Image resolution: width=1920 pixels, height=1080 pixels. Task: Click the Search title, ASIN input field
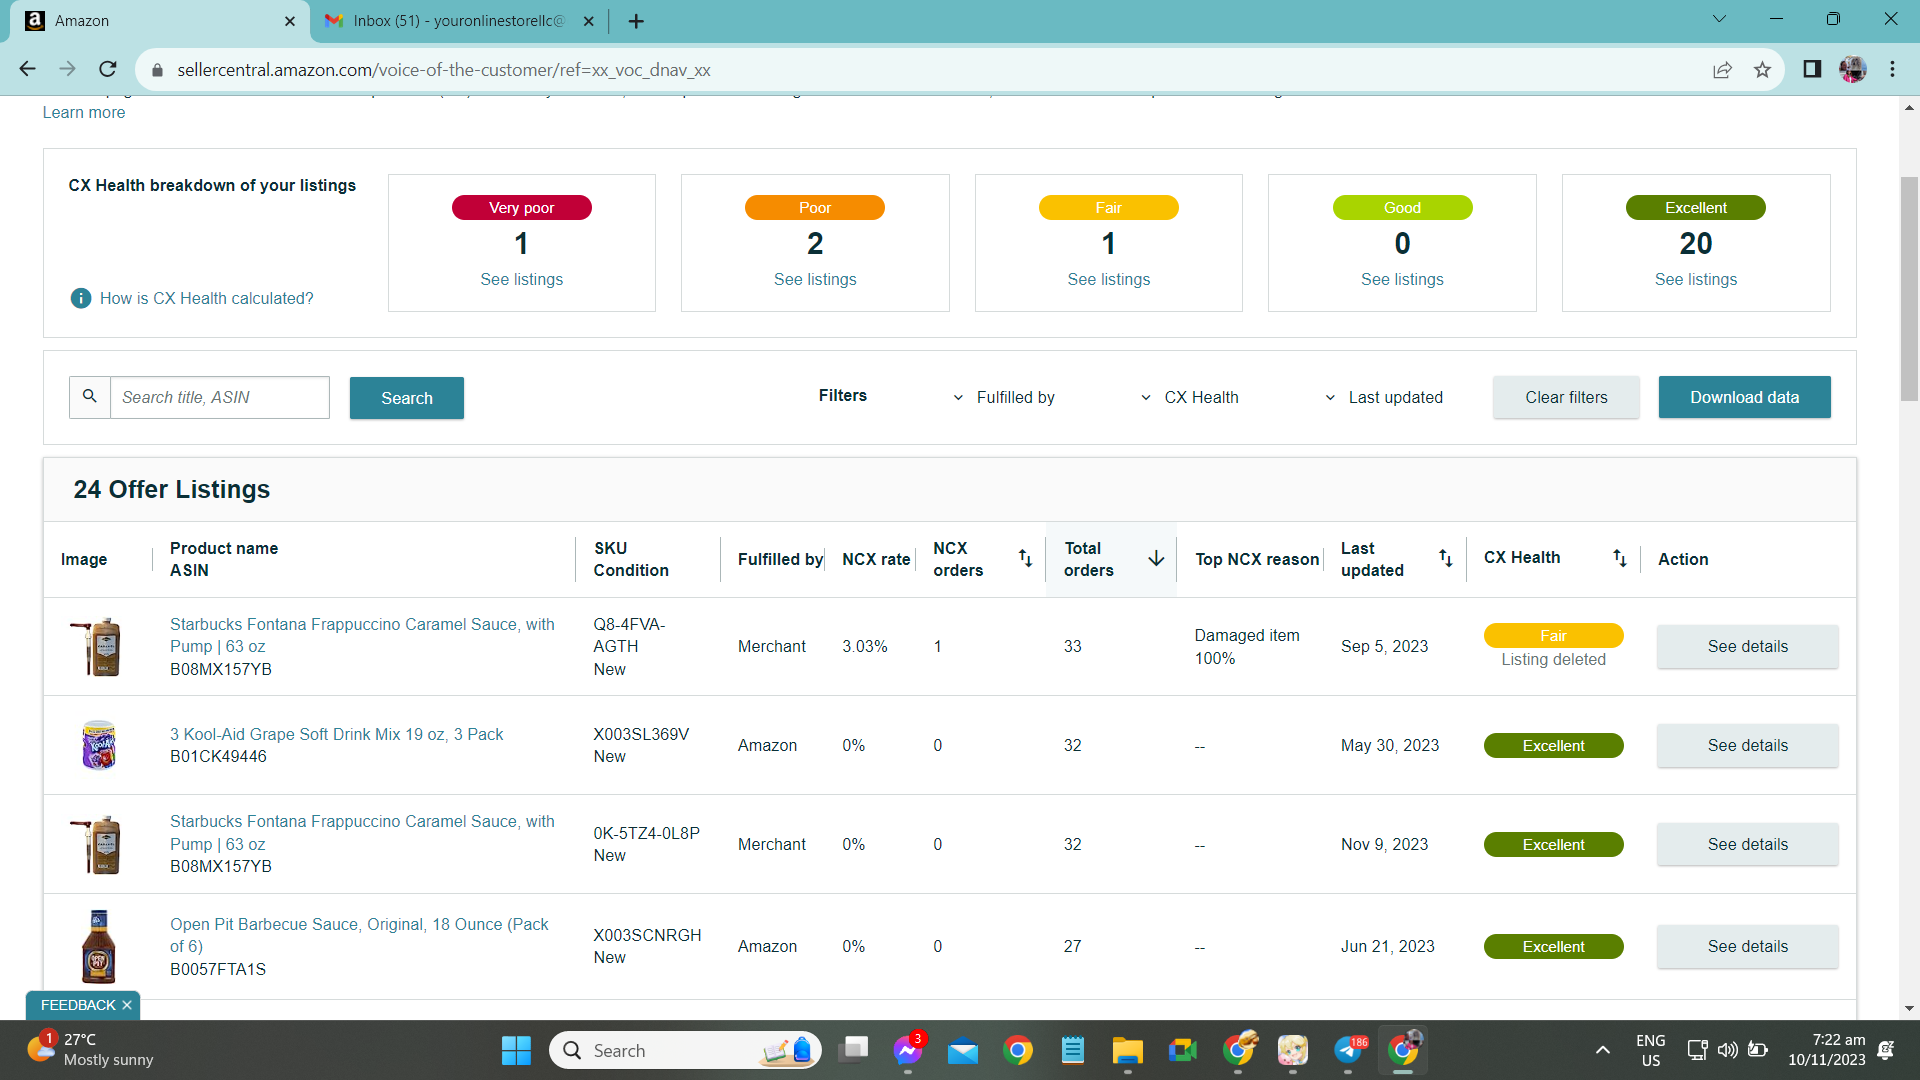[220, 397]
